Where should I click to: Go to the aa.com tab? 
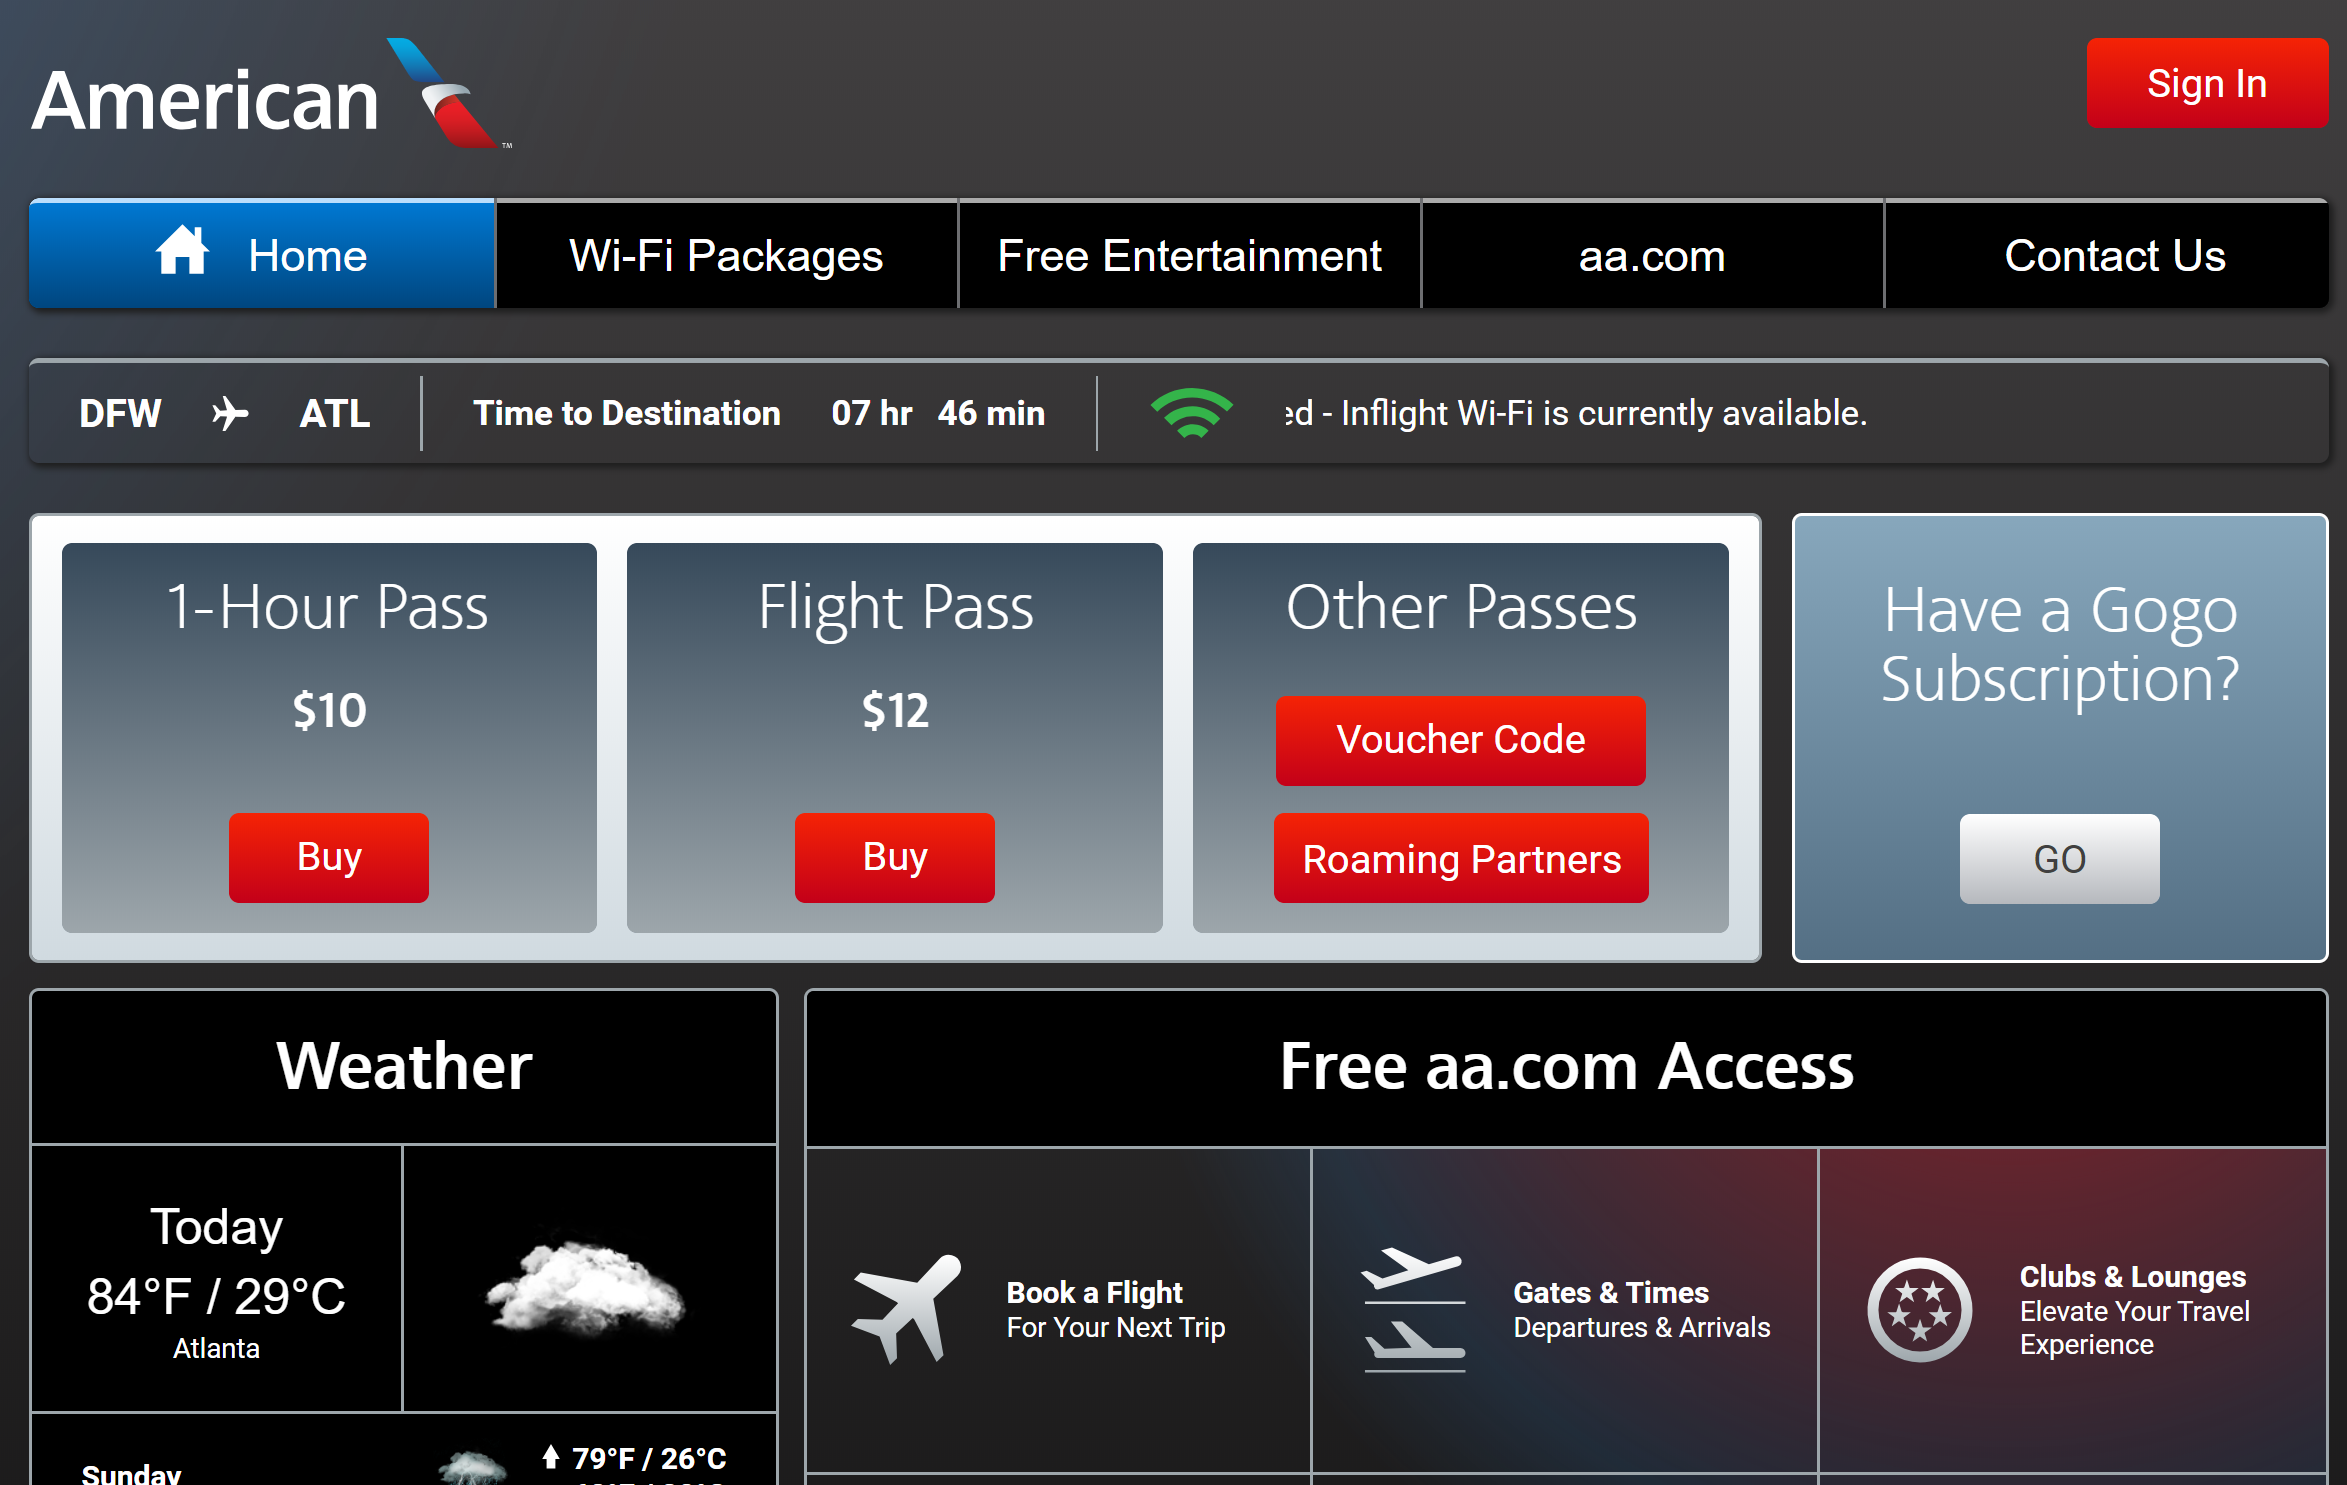point(1652,256)
